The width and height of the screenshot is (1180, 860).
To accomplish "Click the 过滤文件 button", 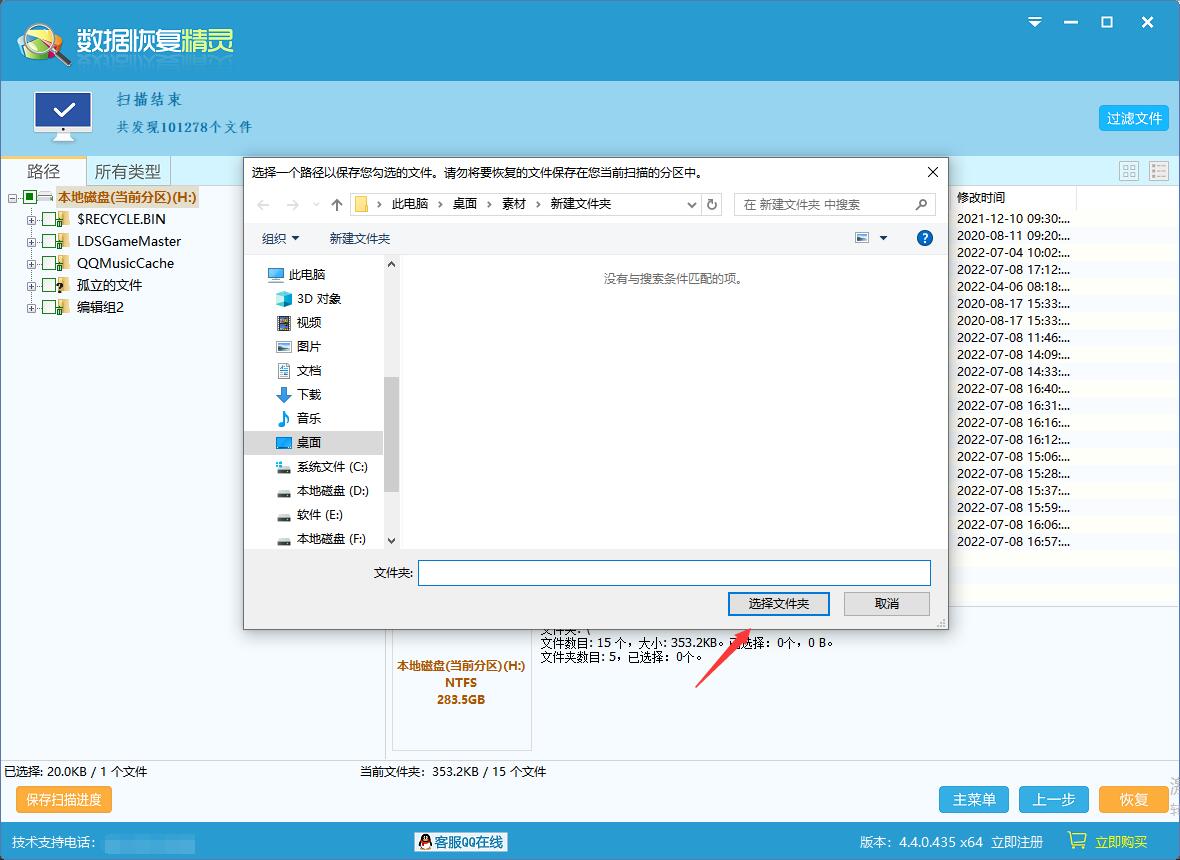I will 1133,118.
